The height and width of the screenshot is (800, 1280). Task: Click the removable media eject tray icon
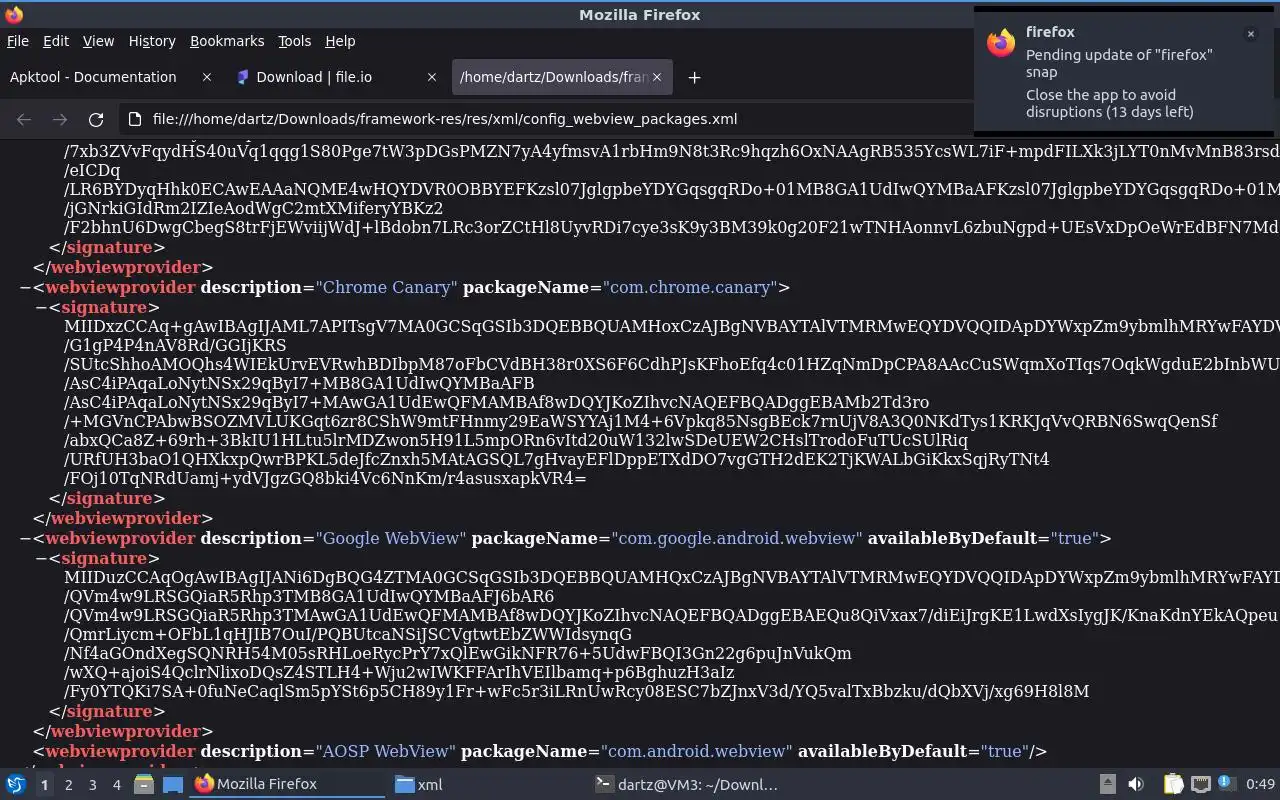(x=1107, y=784)
